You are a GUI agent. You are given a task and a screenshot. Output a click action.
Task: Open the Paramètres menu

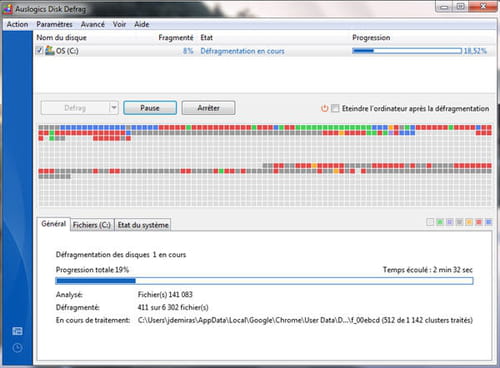coord(54,24)
